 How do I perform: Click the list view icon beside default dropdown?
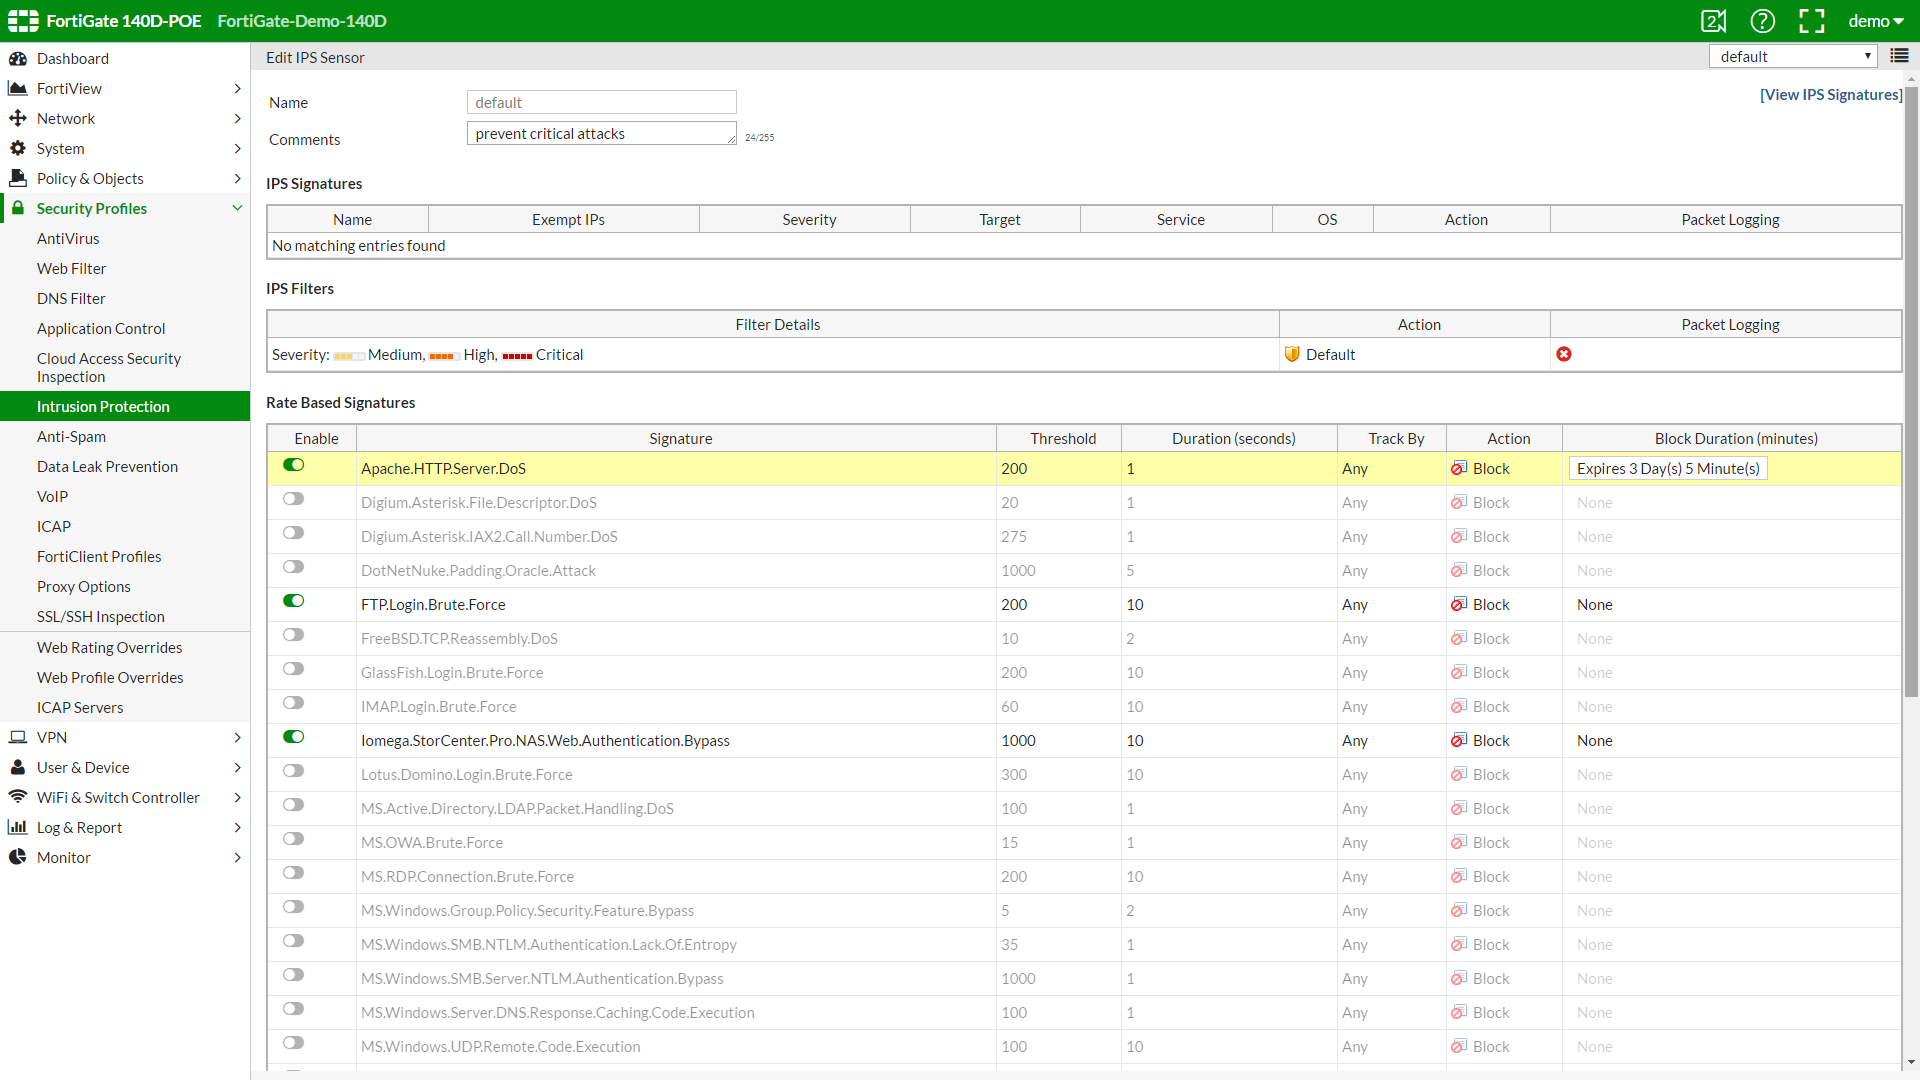point(1899,56)
